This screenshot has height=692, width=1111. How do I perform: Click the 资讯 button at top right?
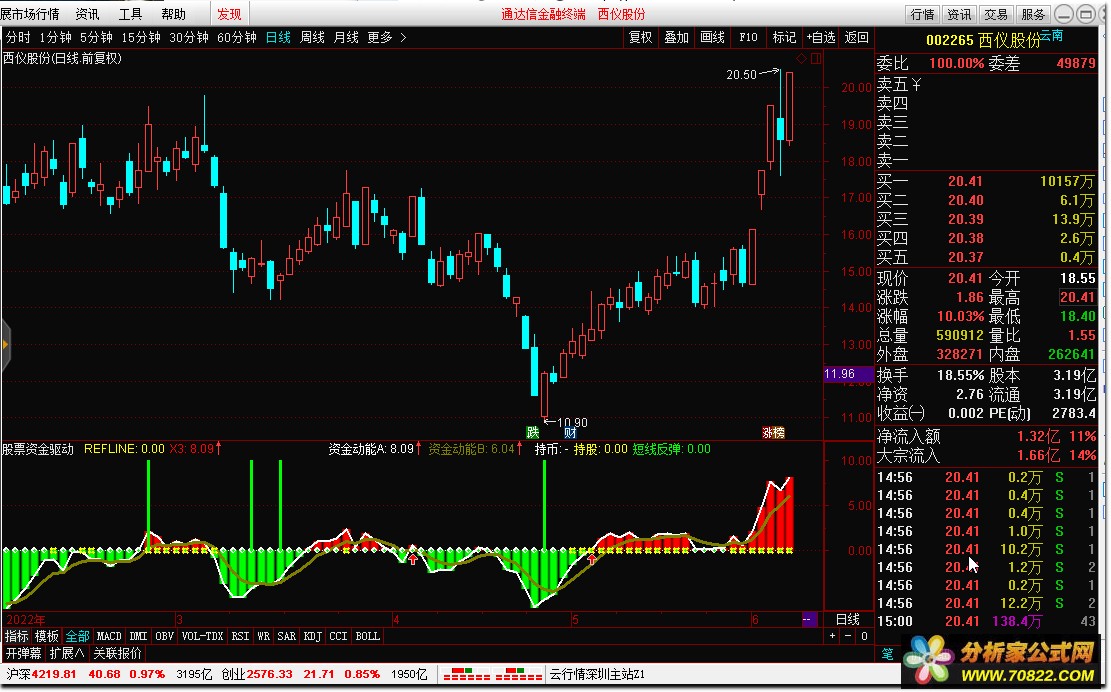(959, 14)
